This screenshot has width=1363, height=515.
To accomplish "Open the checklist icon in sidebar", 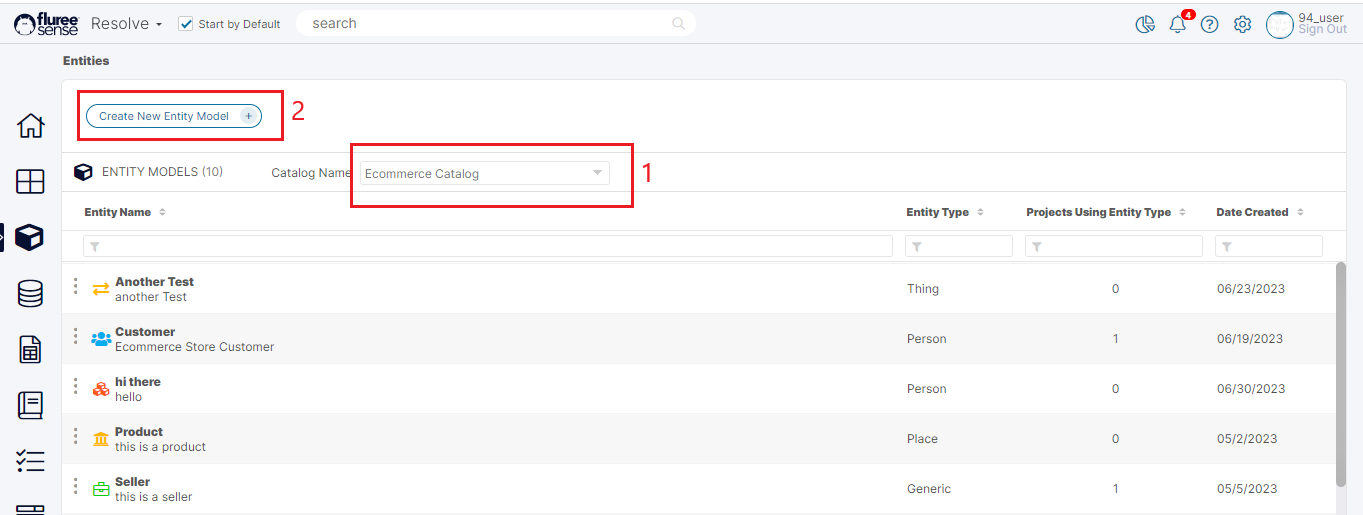I will (30, 461).
